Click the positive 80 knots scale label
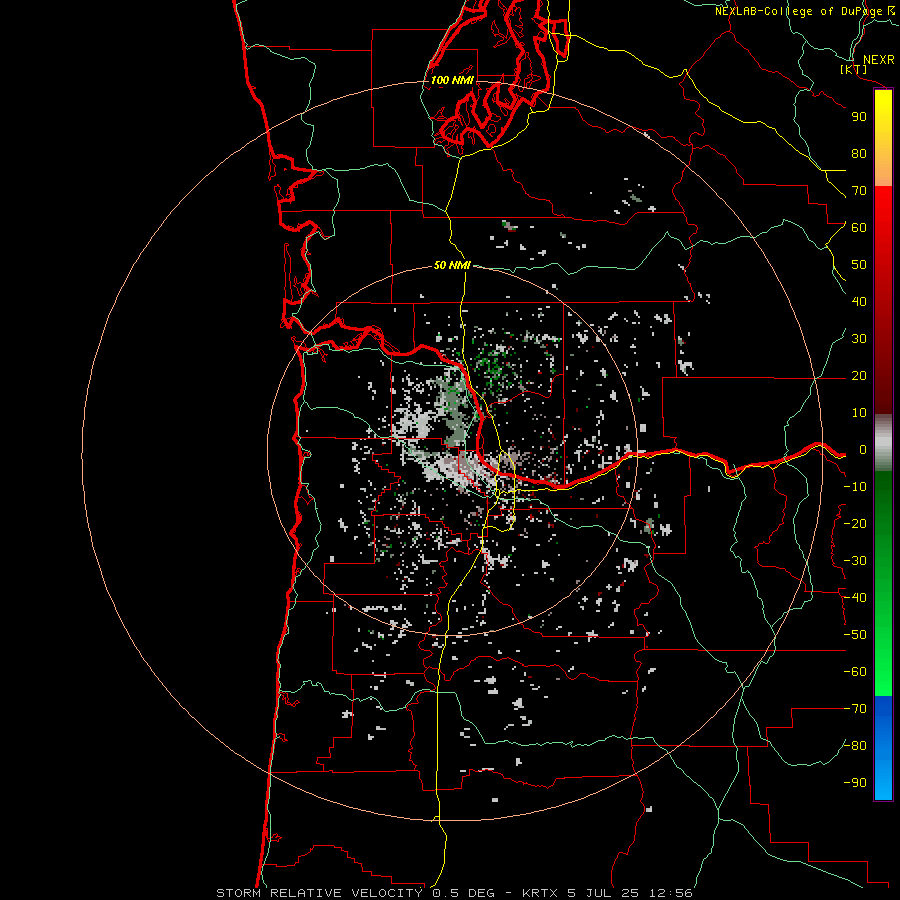 coord(859,154)
